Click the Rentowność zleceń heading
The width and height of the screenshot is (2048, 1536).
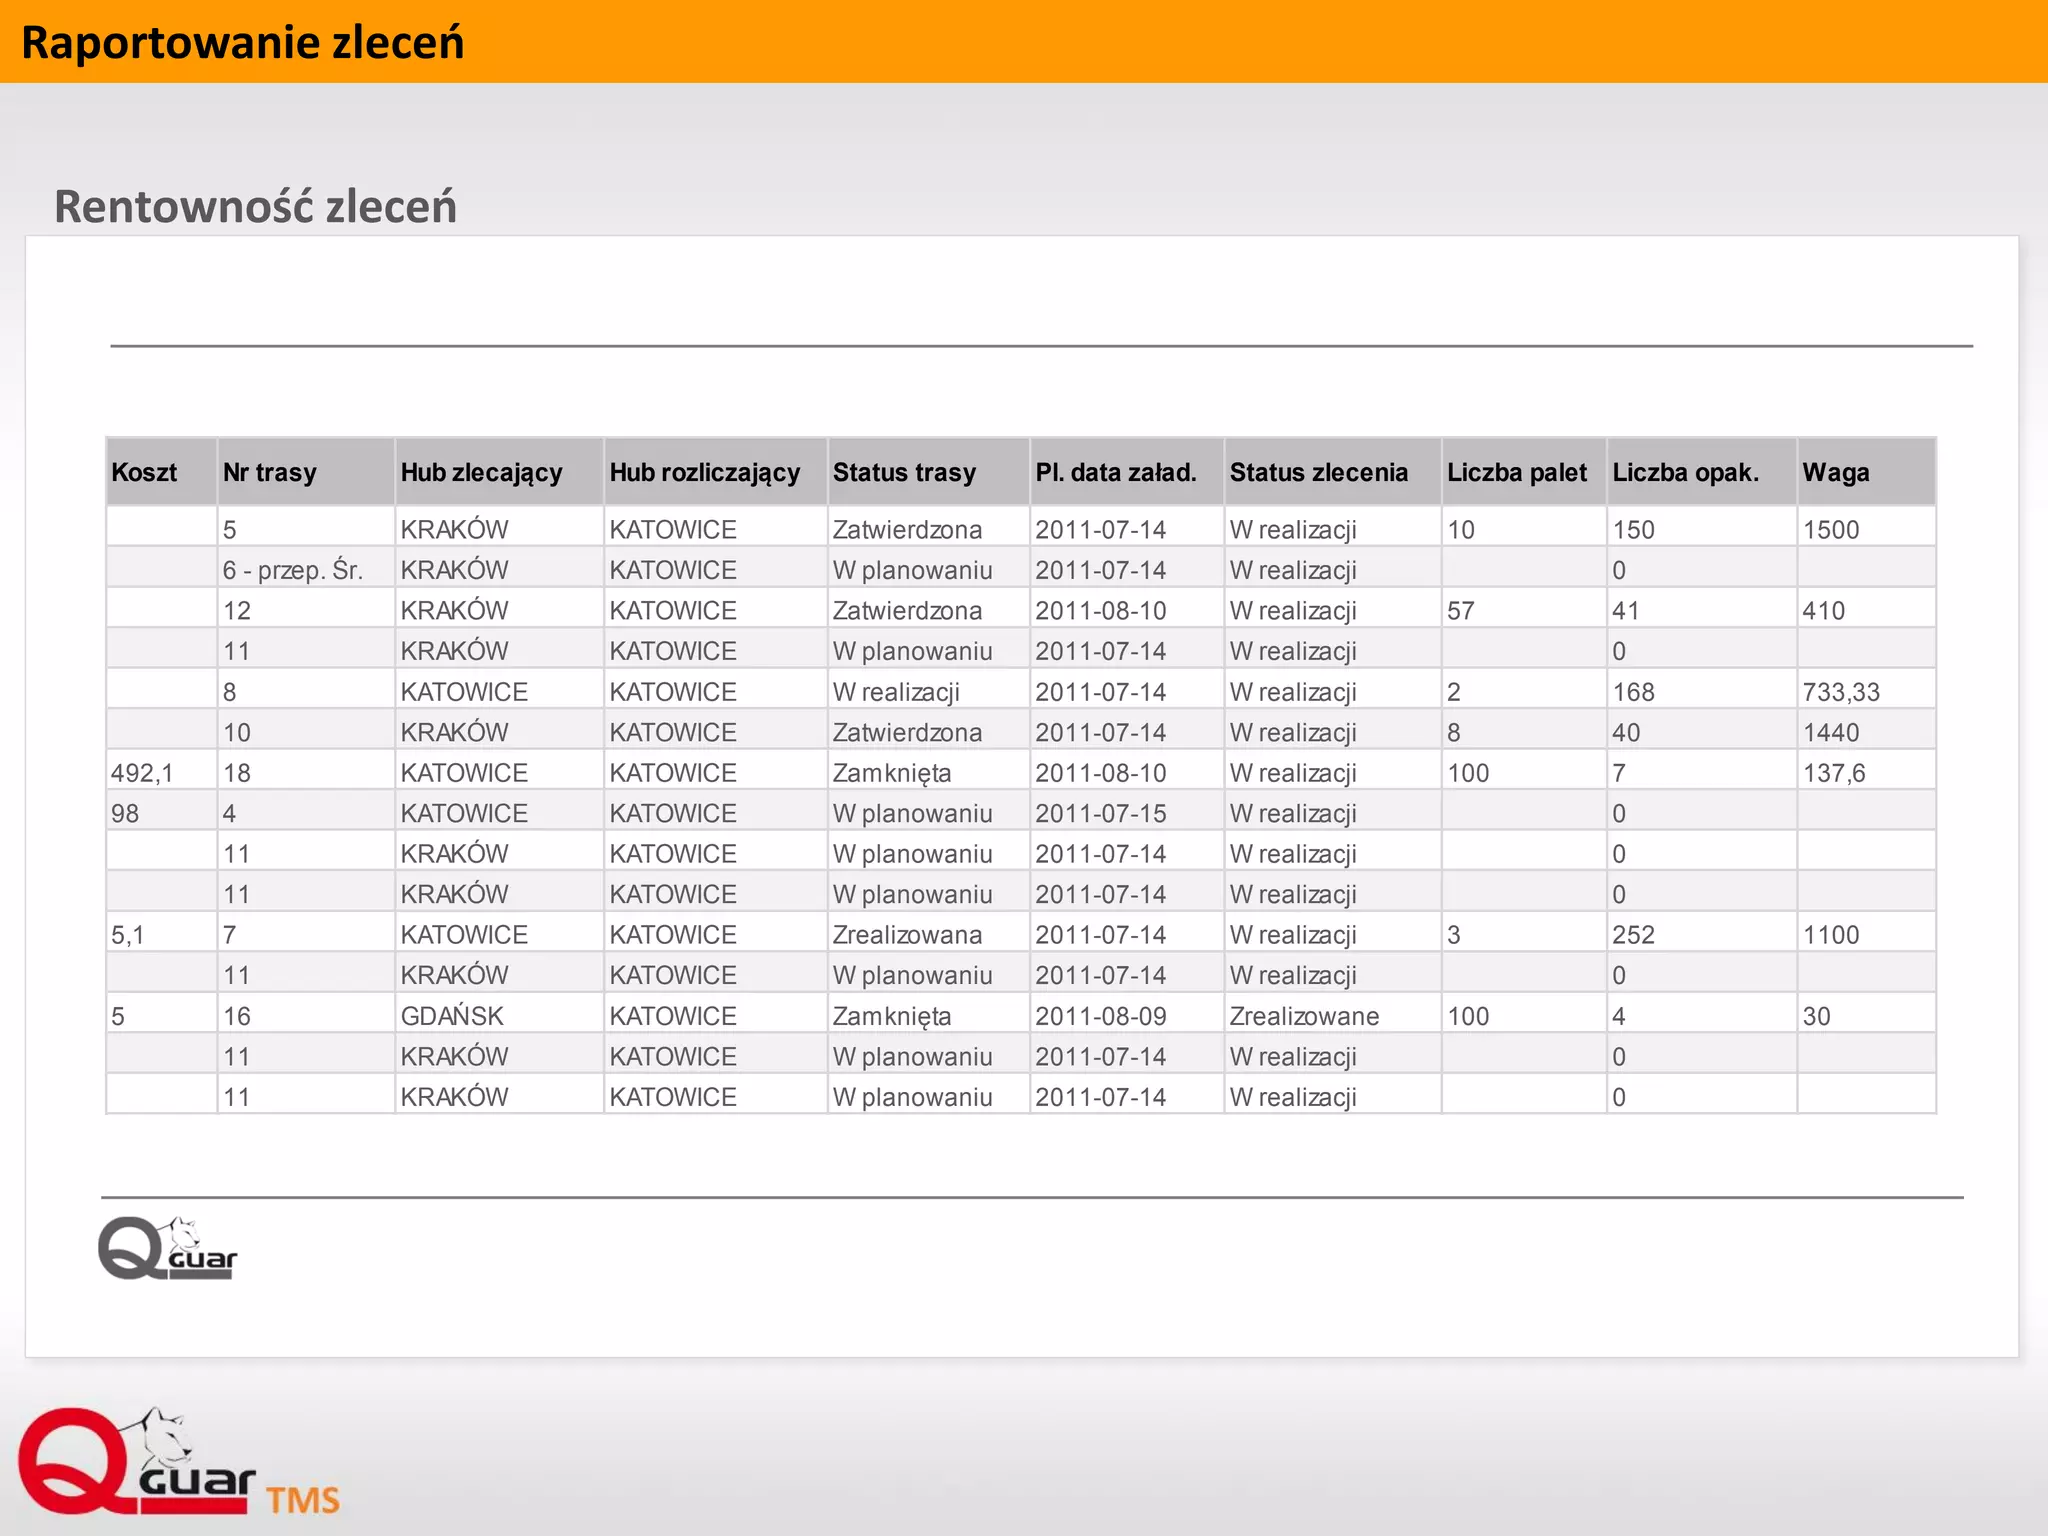click(255, 206)
